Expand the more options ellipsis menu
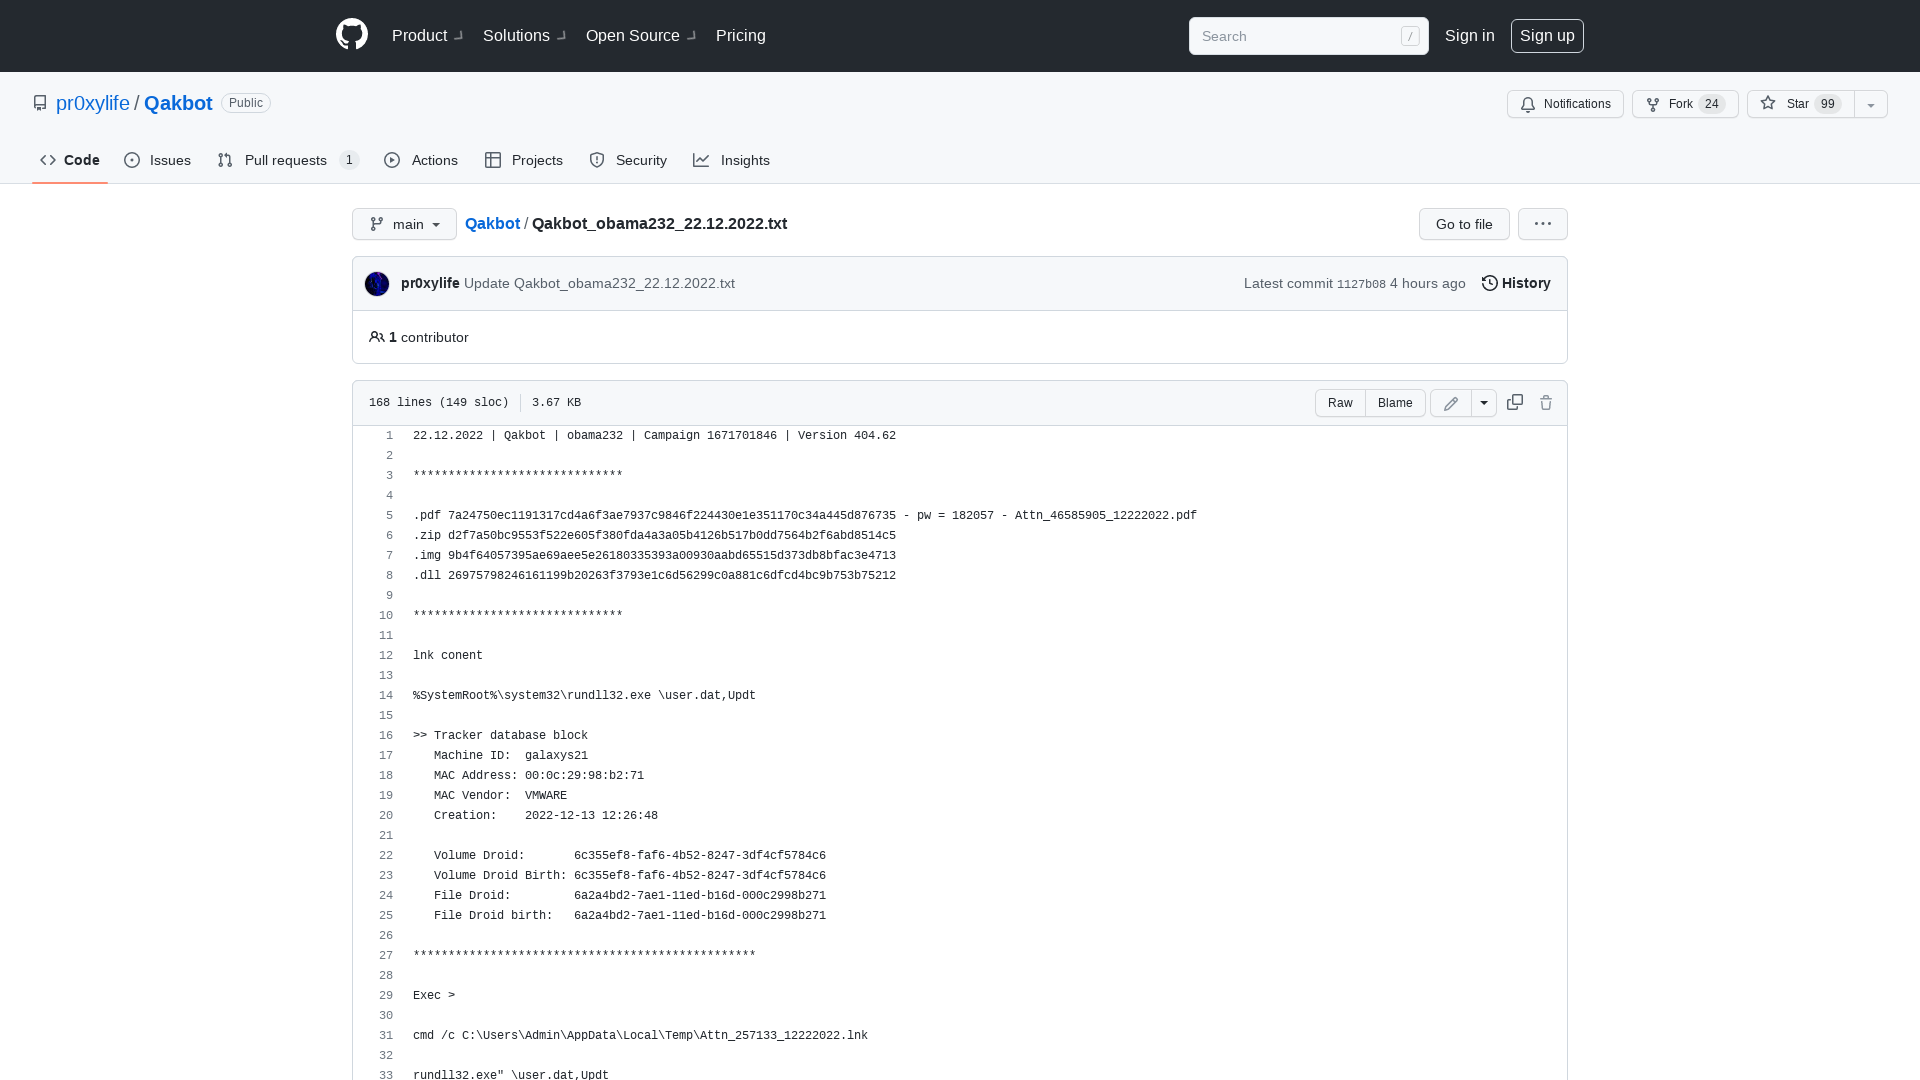1920x1080 pixels. click(1543, 224)
